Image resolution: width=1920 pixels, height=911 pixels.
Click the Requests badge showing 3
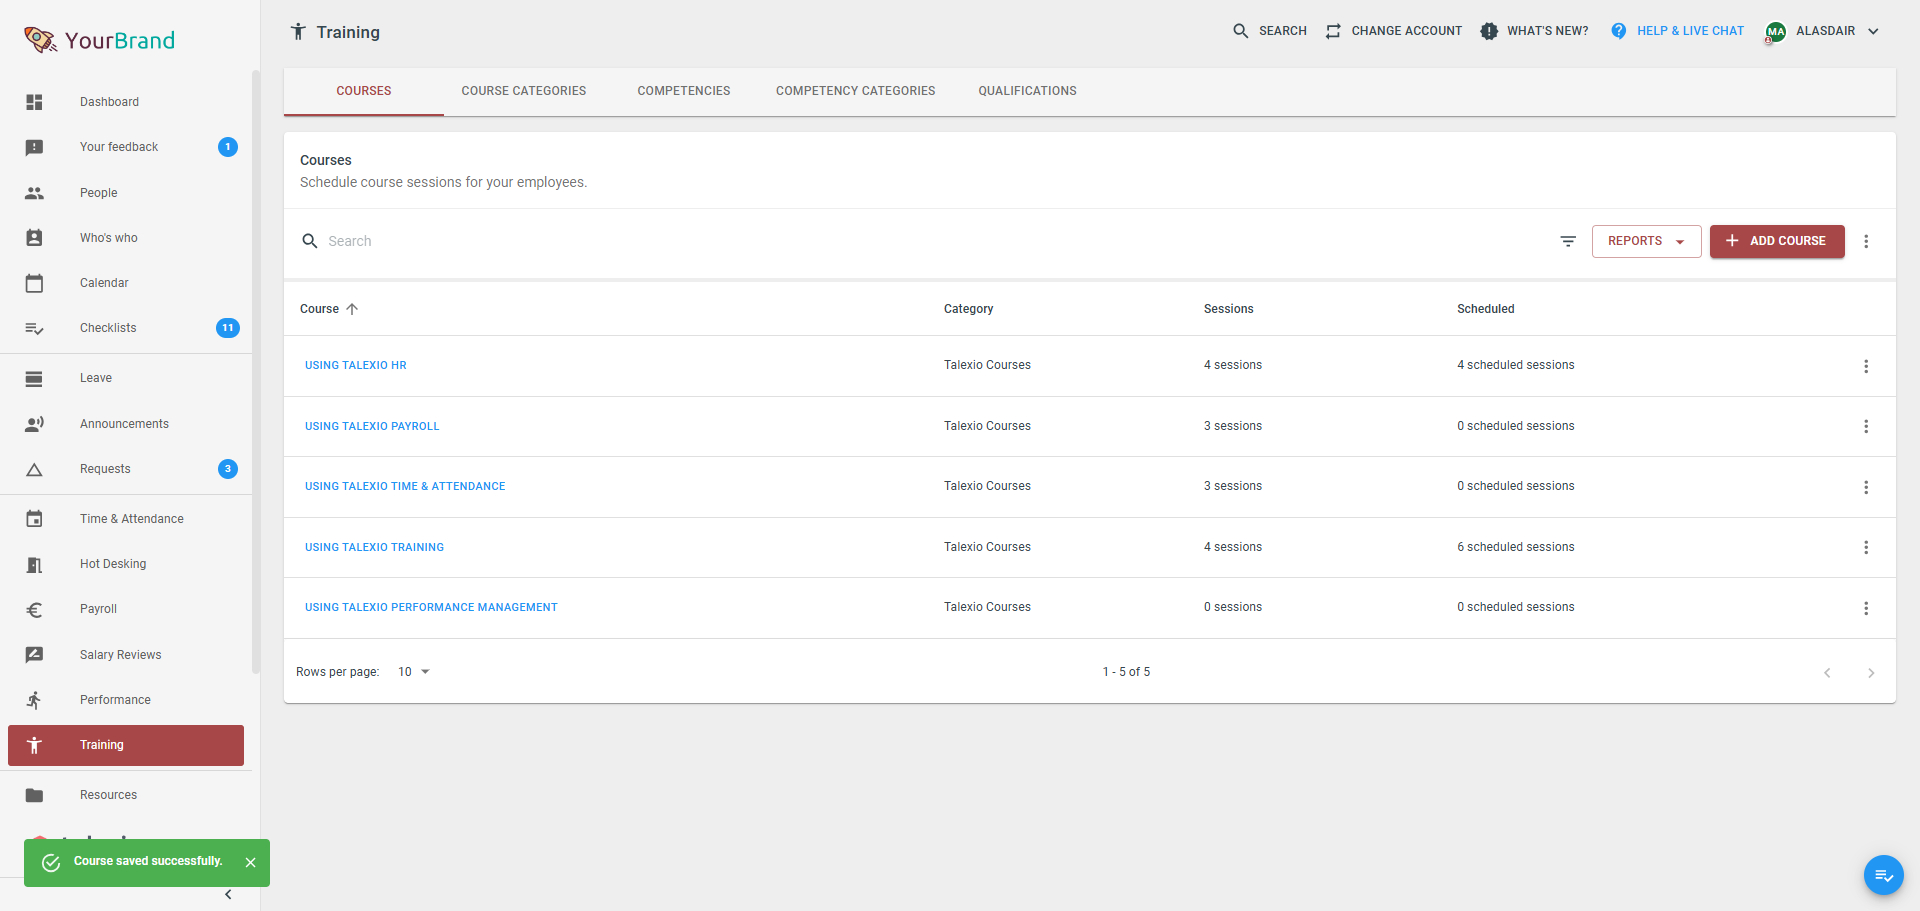coord(228,469)
